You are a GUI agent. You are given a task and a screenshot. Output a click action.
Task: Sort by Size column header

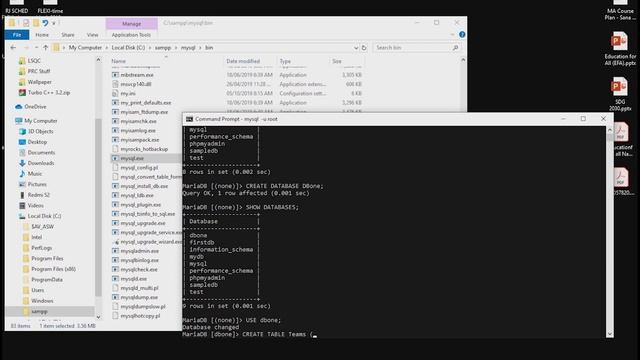point(337,61)
